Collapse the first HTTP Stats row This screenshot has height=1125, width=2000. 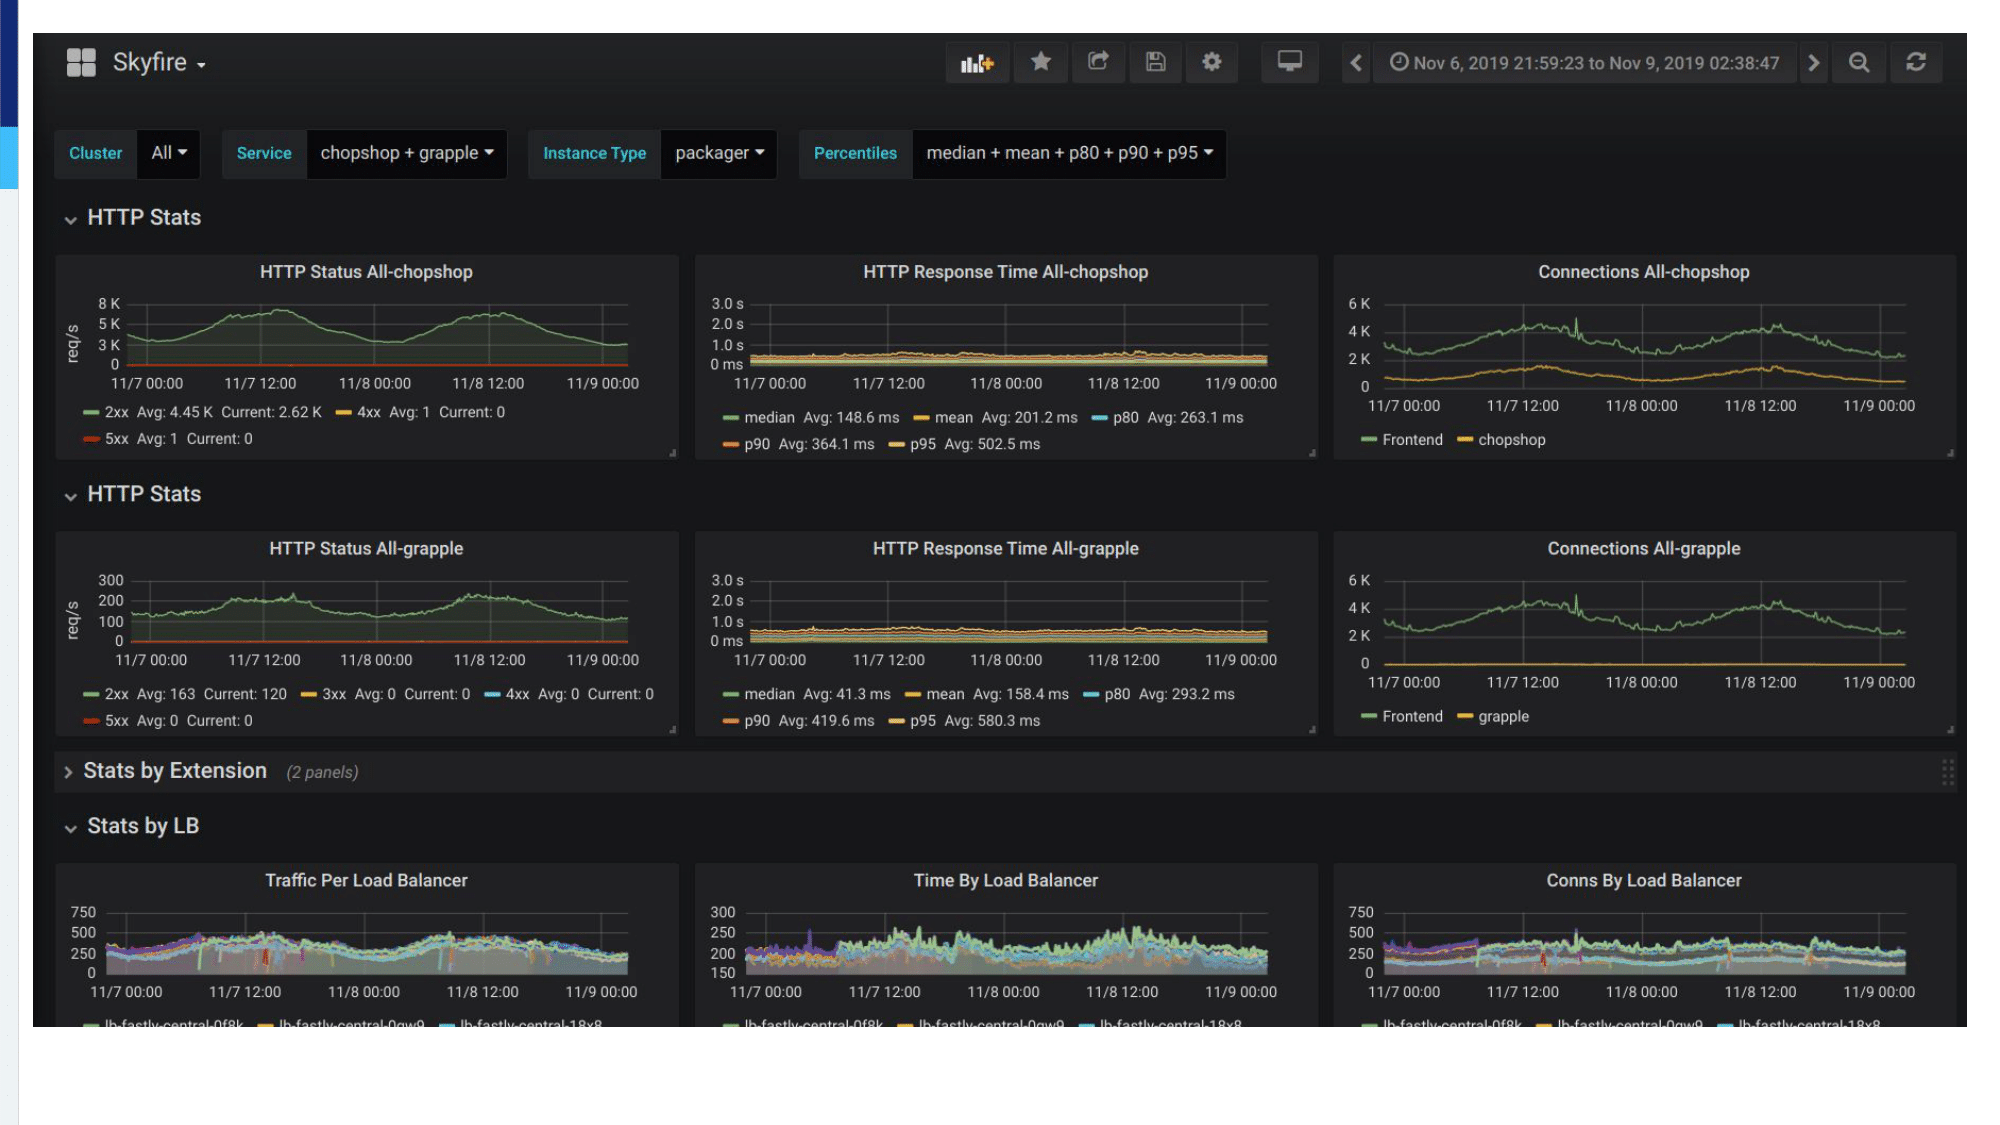pos(133,218)
